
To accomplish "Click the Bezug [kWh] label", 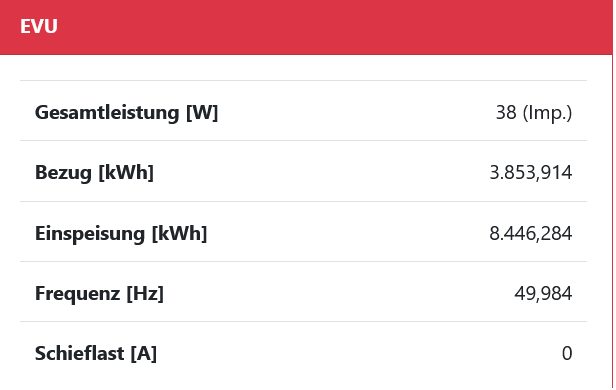I will (94, 173).
